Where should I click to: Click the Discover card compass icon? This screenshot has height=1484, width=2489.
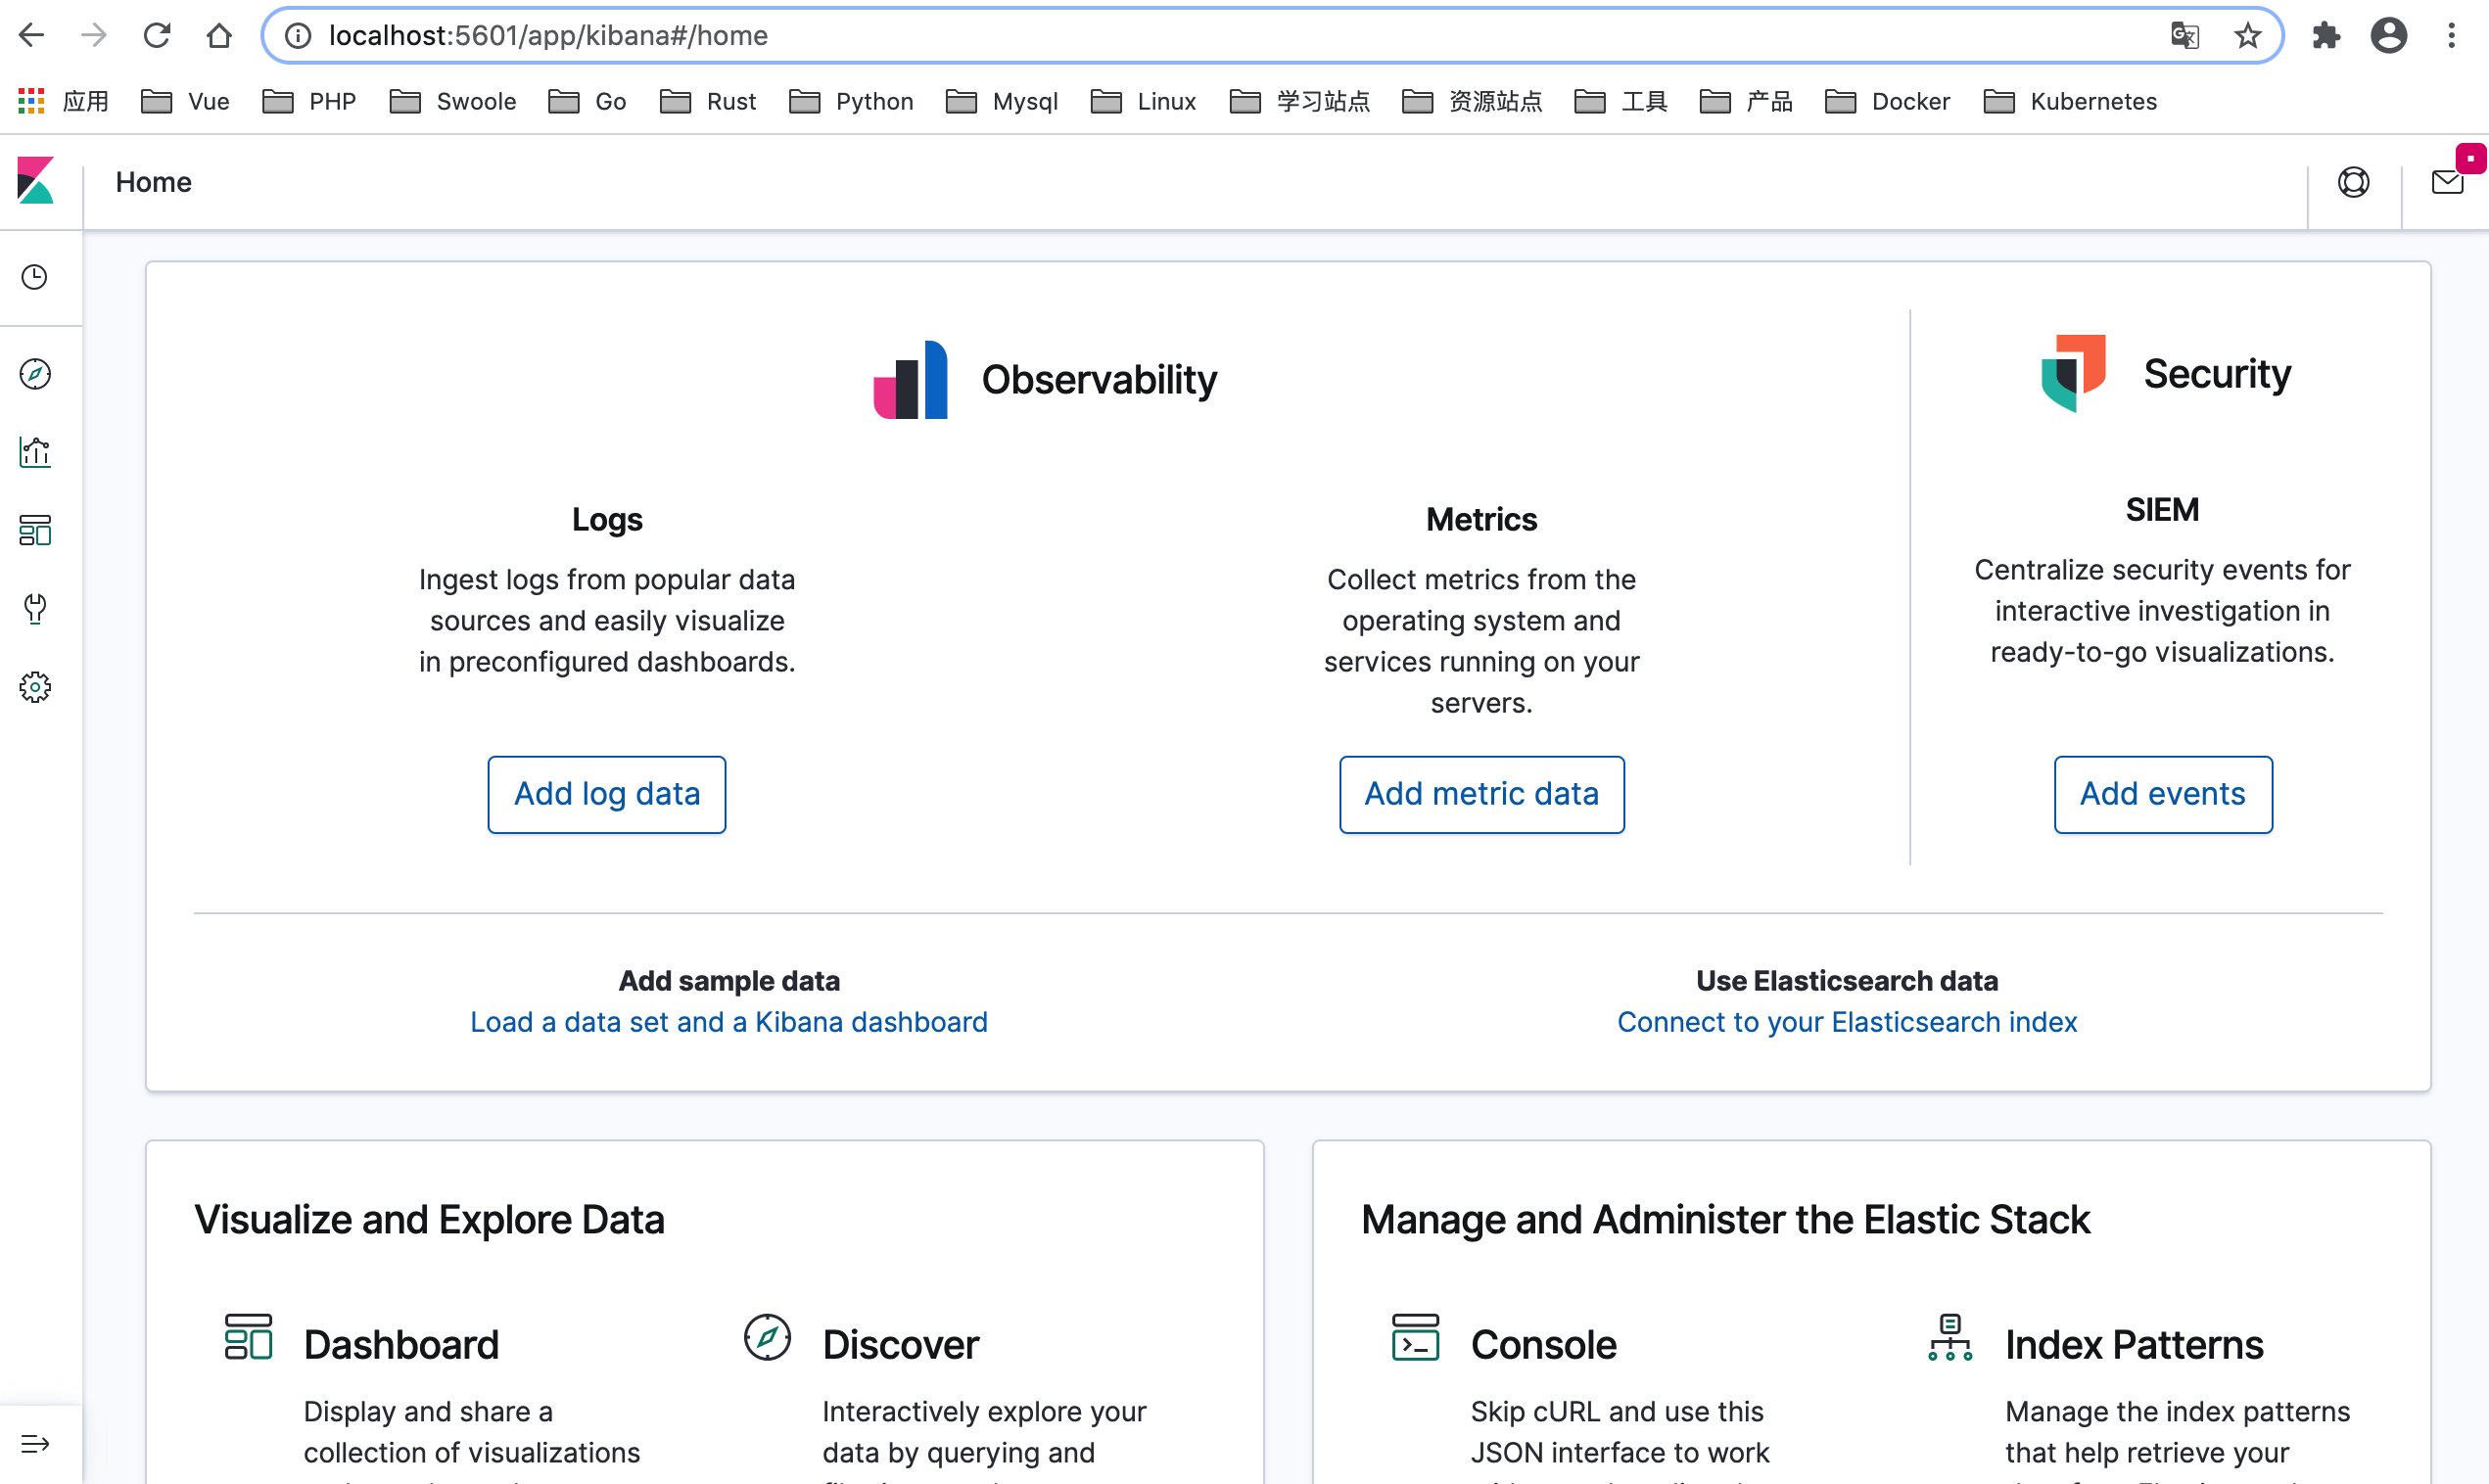(x=767, y=1336)
